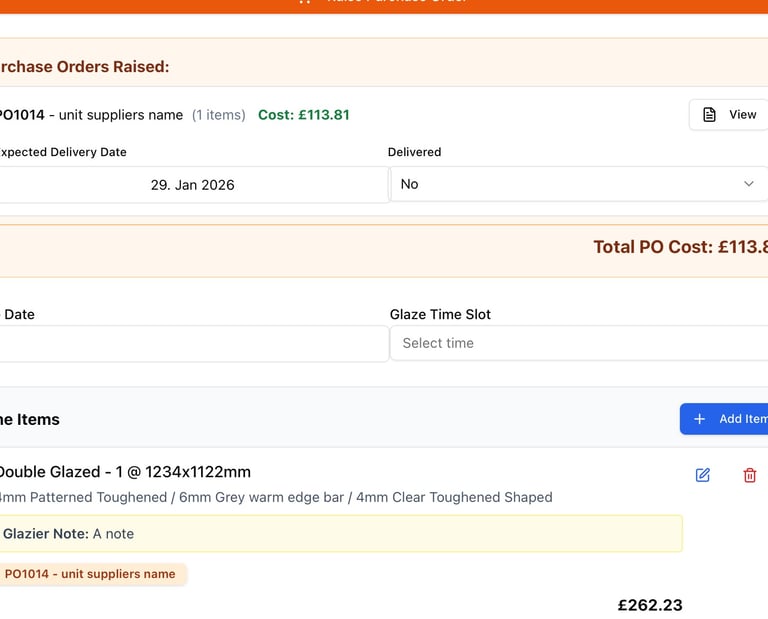This screenshot has height=619, width=768.
Task: Expand the Delivered dropdown chevron
Action: click(749, 184)
